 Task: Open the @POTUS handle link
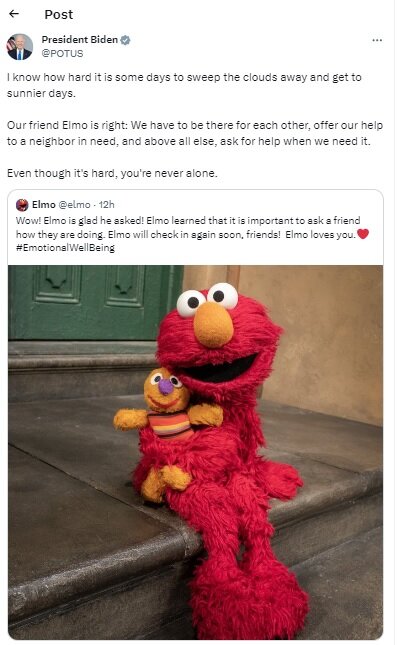[62, 53]
